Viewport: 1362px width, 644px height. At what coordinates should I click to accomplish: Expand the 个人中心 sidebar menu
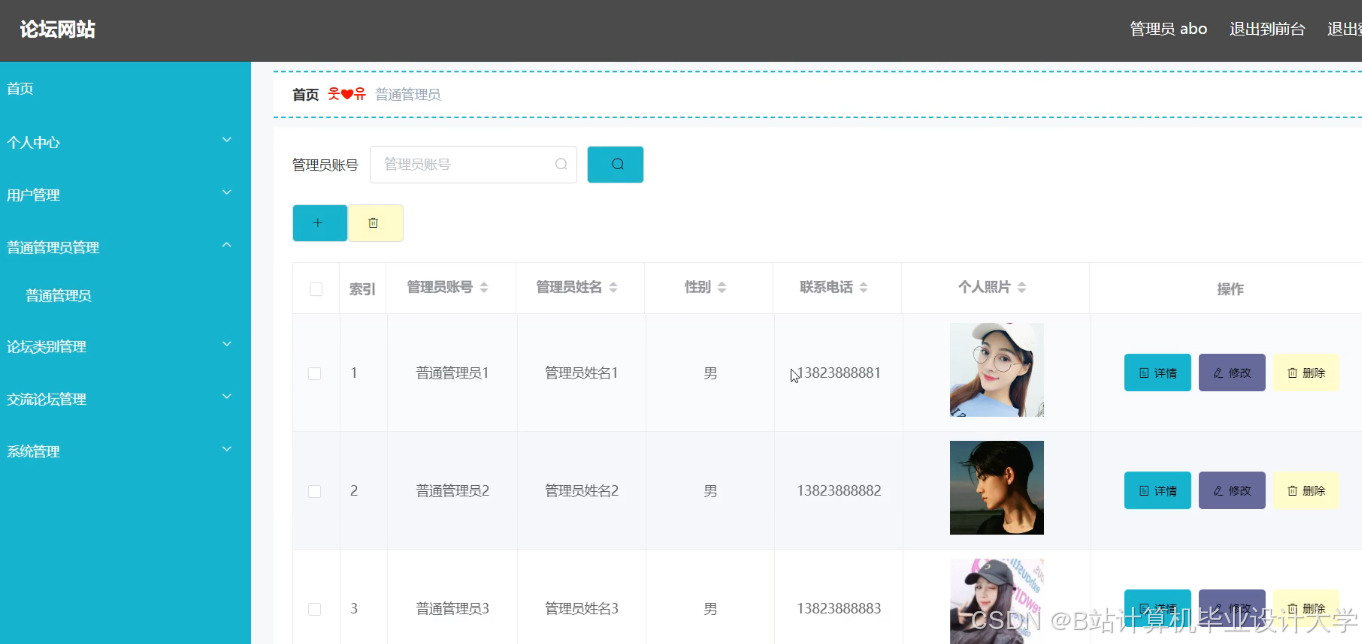(125, 142)
